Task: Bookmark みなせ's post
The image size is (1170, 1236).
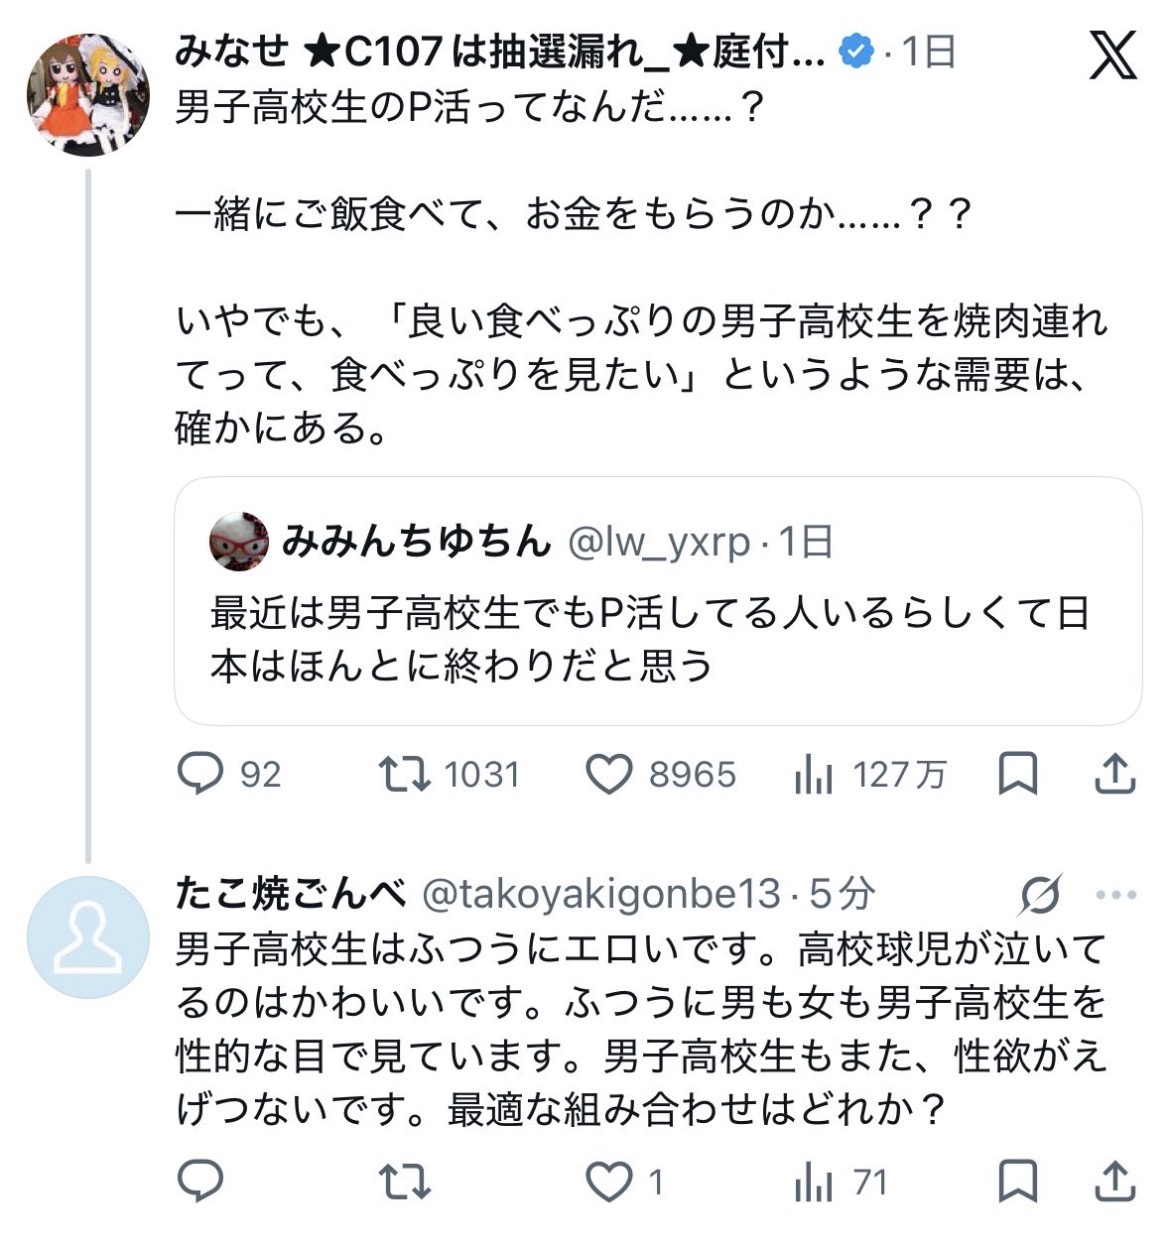Action: [1018, 774]
